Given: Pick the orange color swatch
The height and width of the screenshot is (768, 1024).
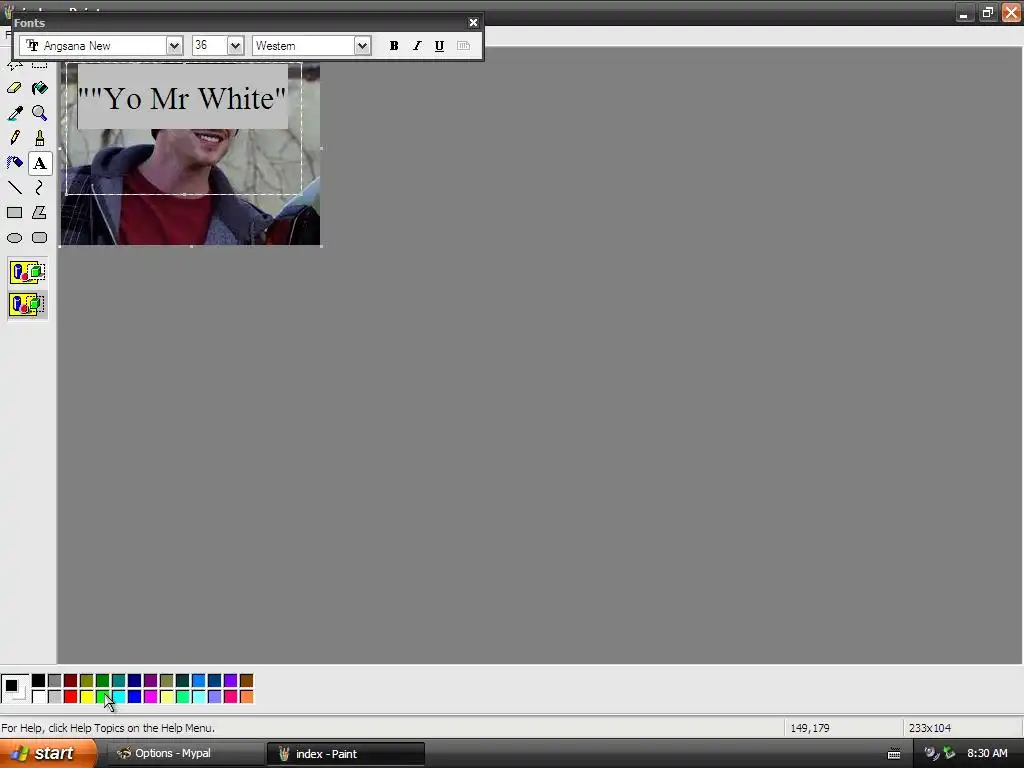Looking at the screenshot, I should pos(246,697).
